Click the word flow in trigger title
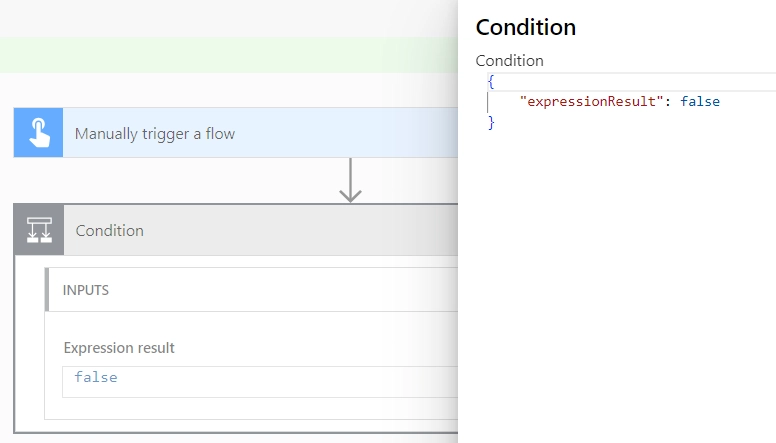The width and height of the screenshot is (776, 443). coord(220,134)
